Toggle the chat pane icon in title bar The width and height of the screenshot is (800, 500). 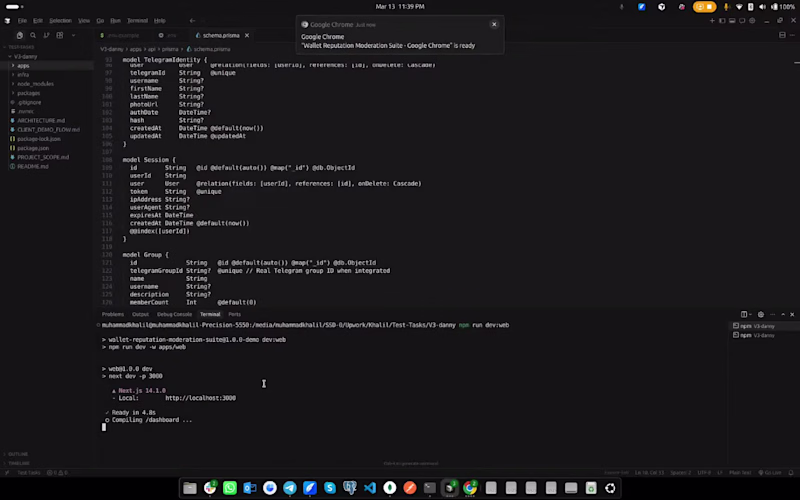742,21
